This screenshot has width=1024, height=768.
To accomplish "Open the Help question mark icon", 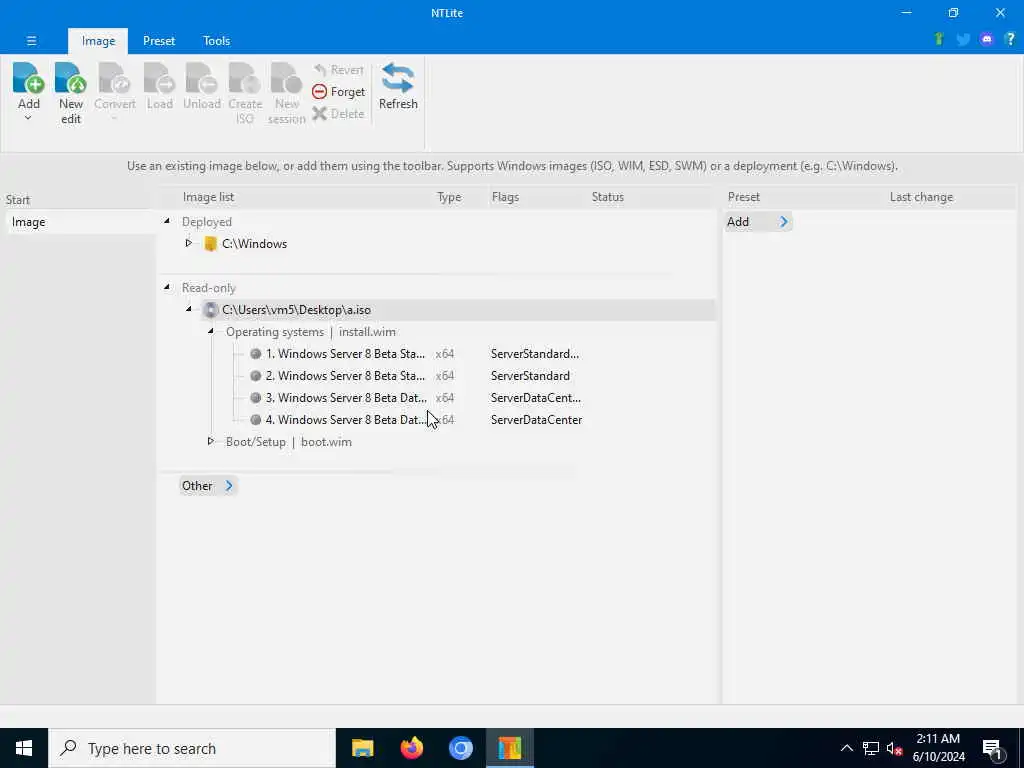I will pyautogui.click(x=1010, y=39).
